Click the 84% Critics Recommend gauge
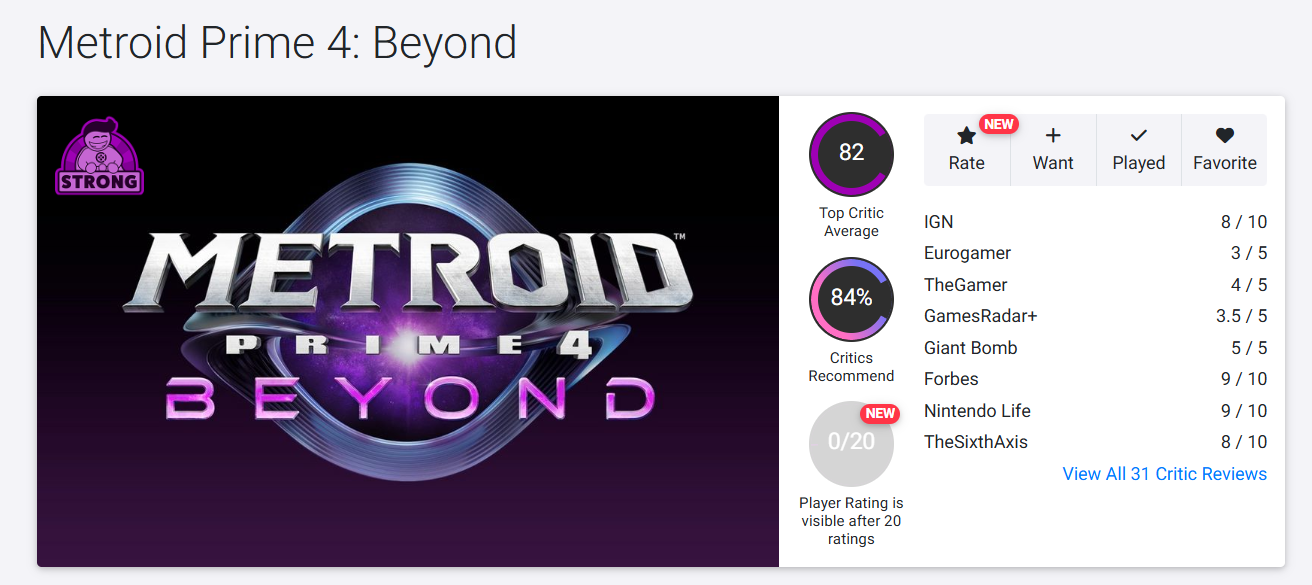This screenshot has width=1312, height=585. 851,298
